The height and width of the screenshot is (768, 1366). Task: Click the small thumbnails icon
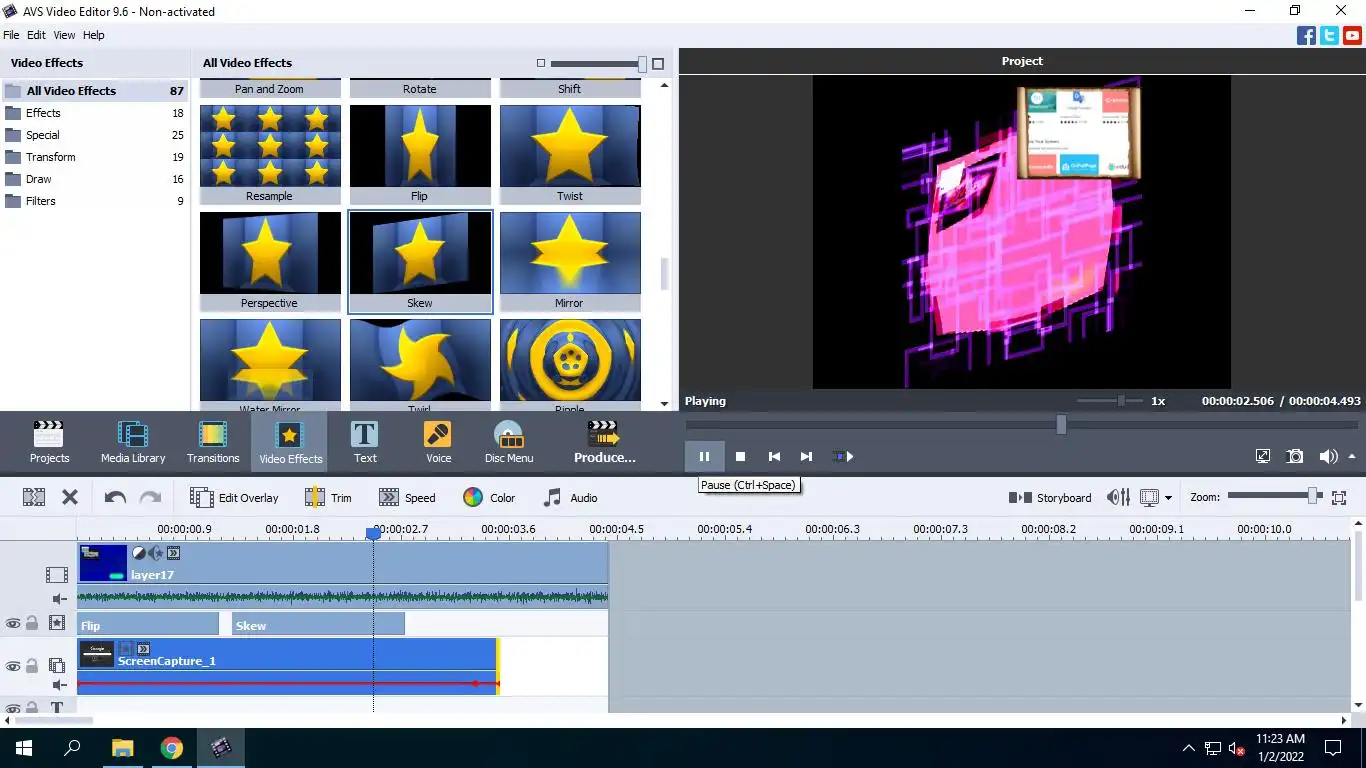tap(541, 63)
